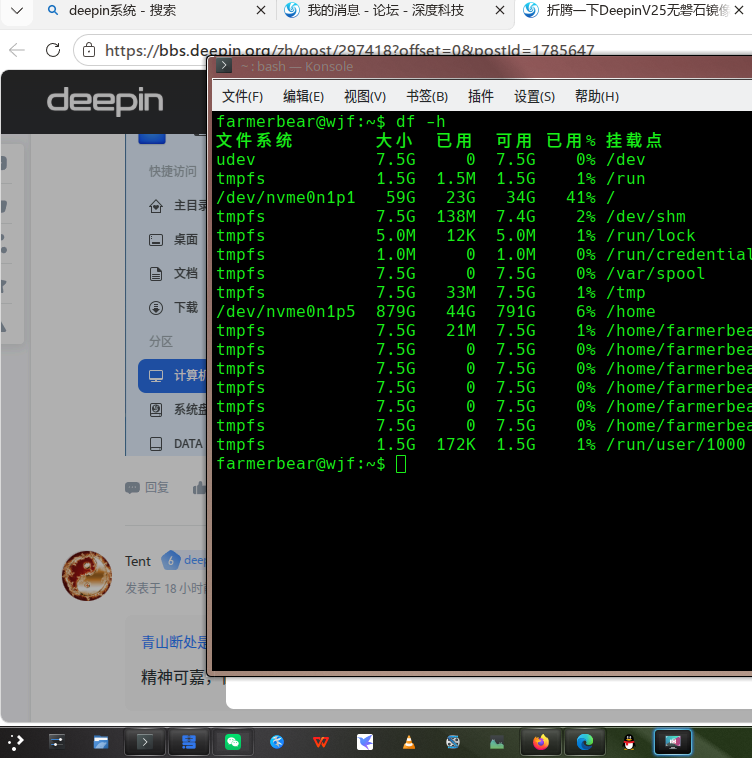Image resolution: width=752 pixels, height=758 pixels.
Task: Open the quoted "青山断处是" link
Action: (174, 642)
